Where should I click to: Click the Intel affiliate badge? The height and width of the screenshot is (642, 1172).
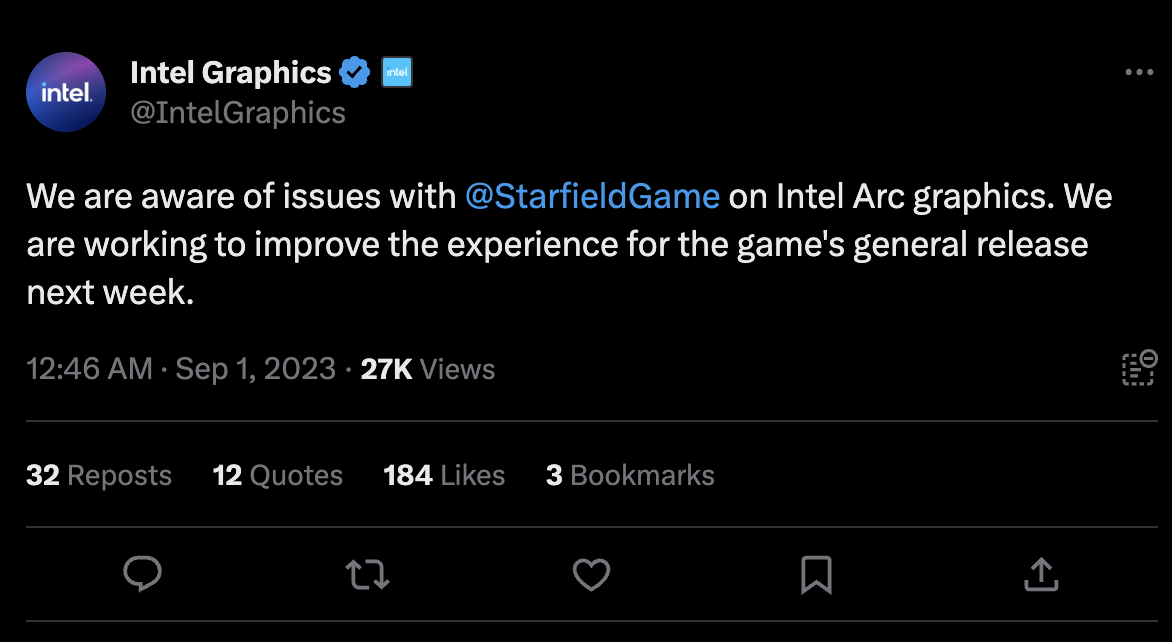[x=397, y=71]
